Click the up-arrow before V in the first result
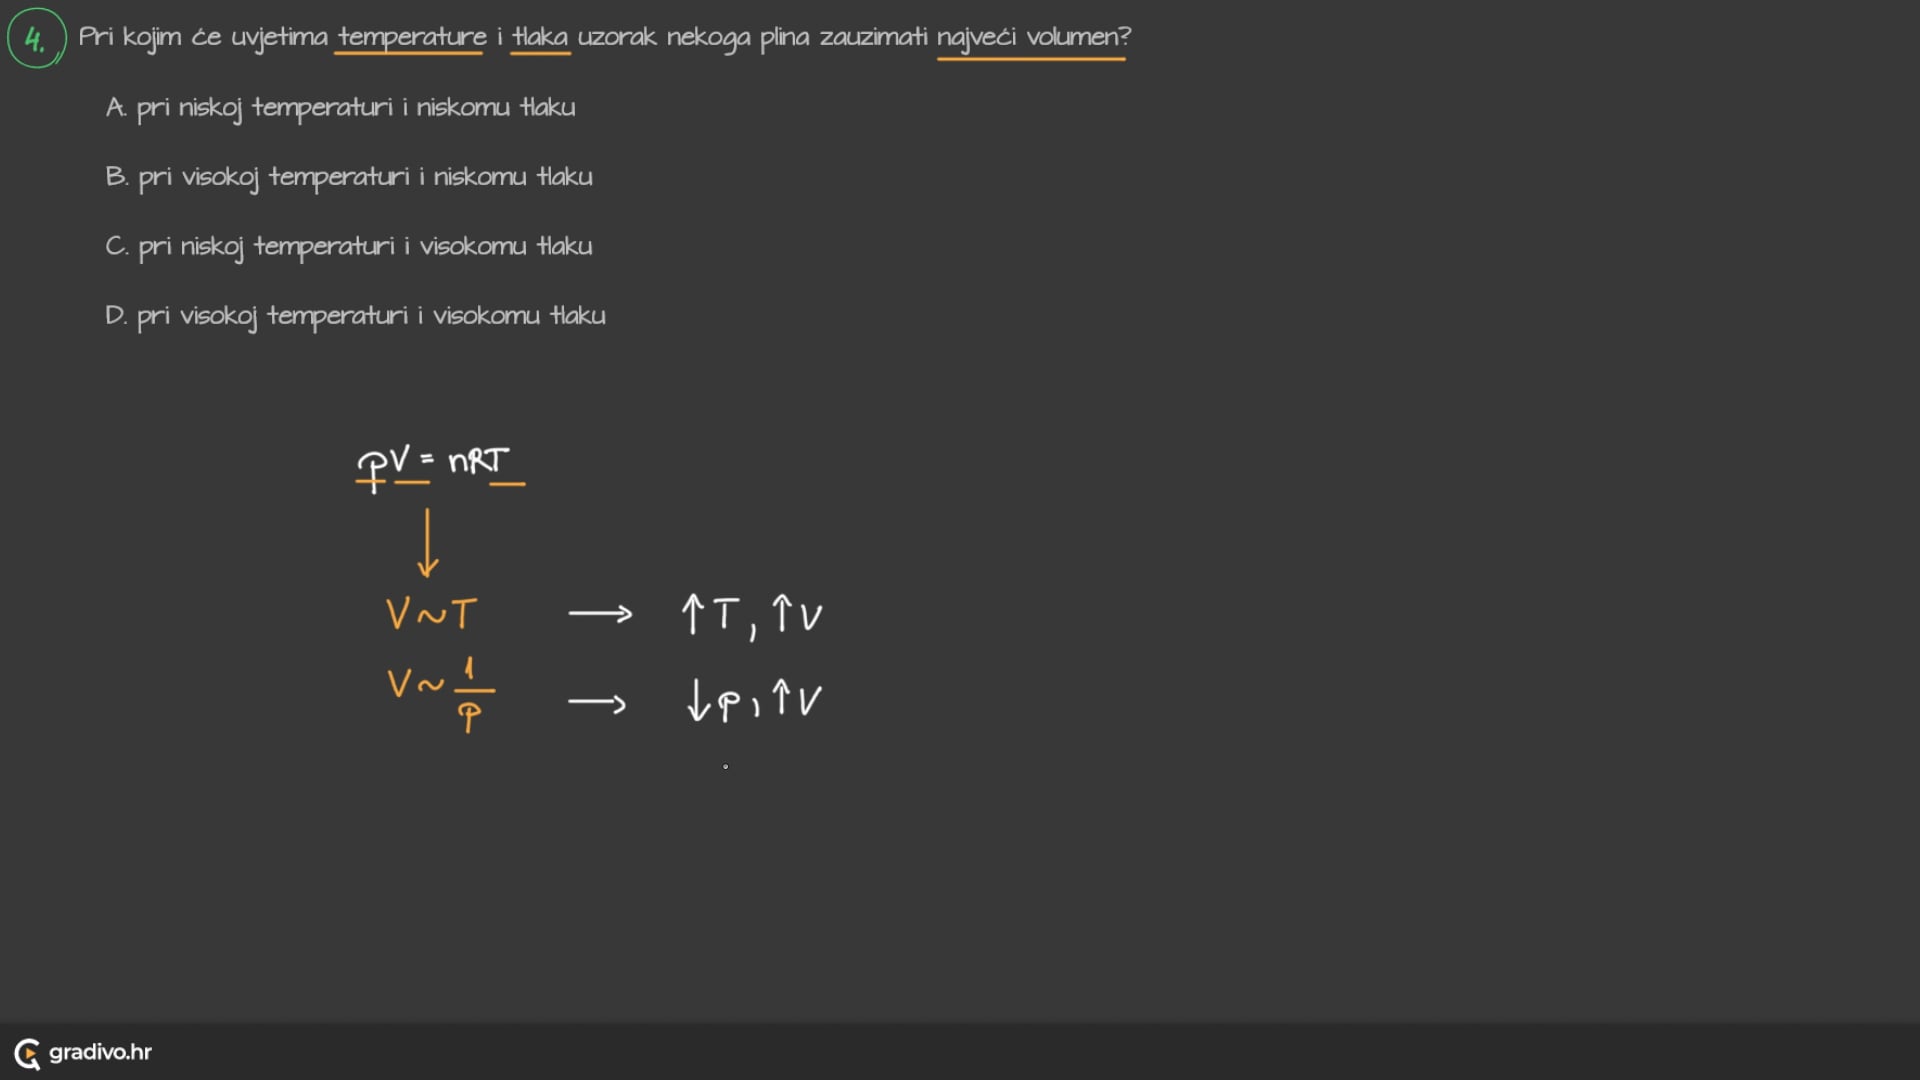 [x=783, y=613]
